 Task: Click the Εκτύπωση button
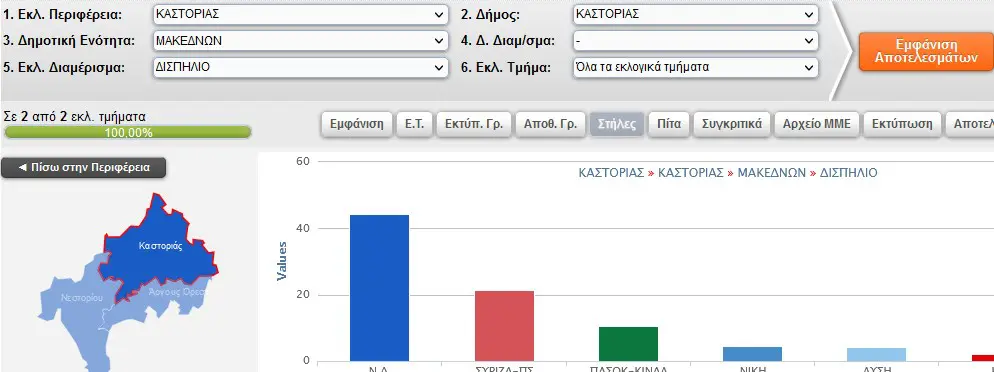click(902, 124)
